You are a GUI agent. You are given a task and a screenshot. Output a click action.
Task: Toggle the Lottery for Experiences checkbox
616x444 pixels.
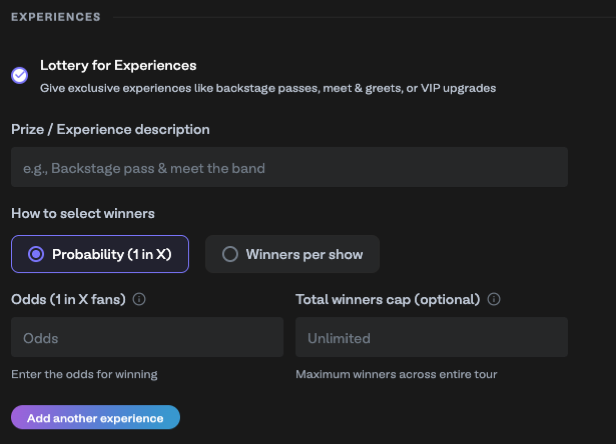point(19,75)
